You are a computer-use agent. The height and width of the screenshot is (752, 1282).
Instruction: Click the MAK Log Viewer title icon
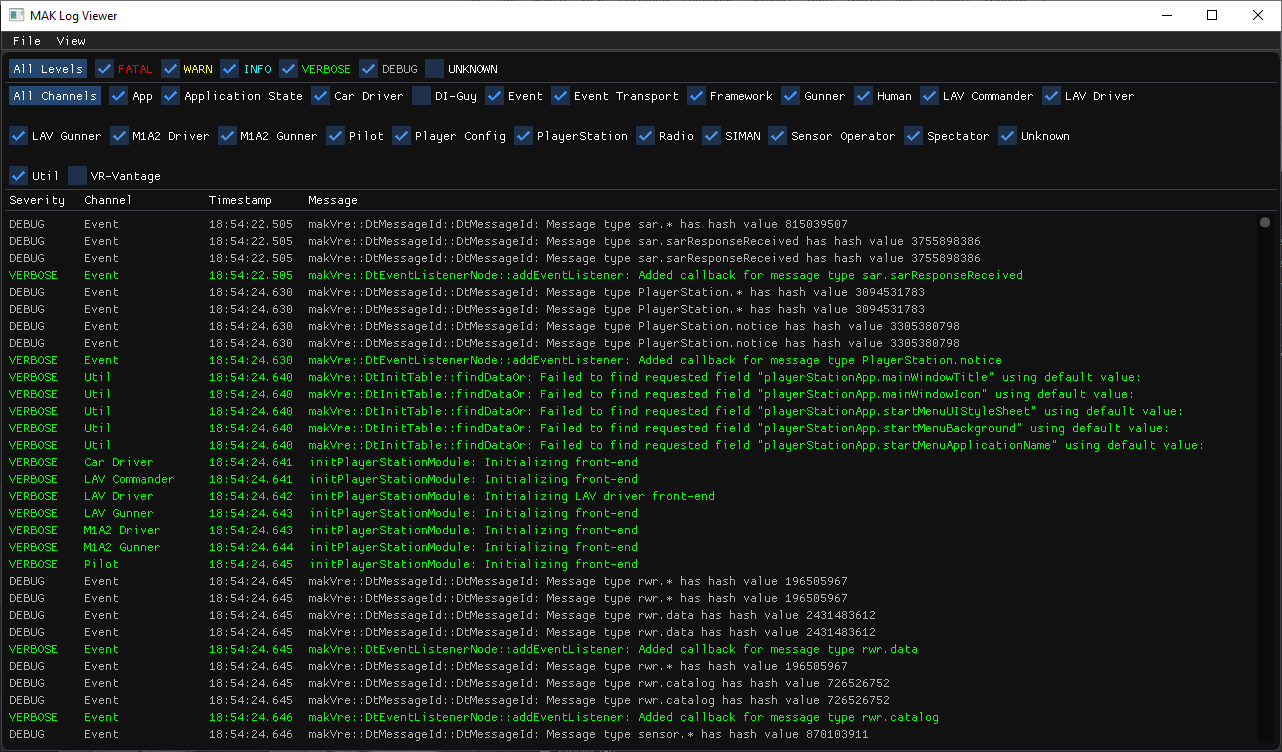click(x=16, y=15)
